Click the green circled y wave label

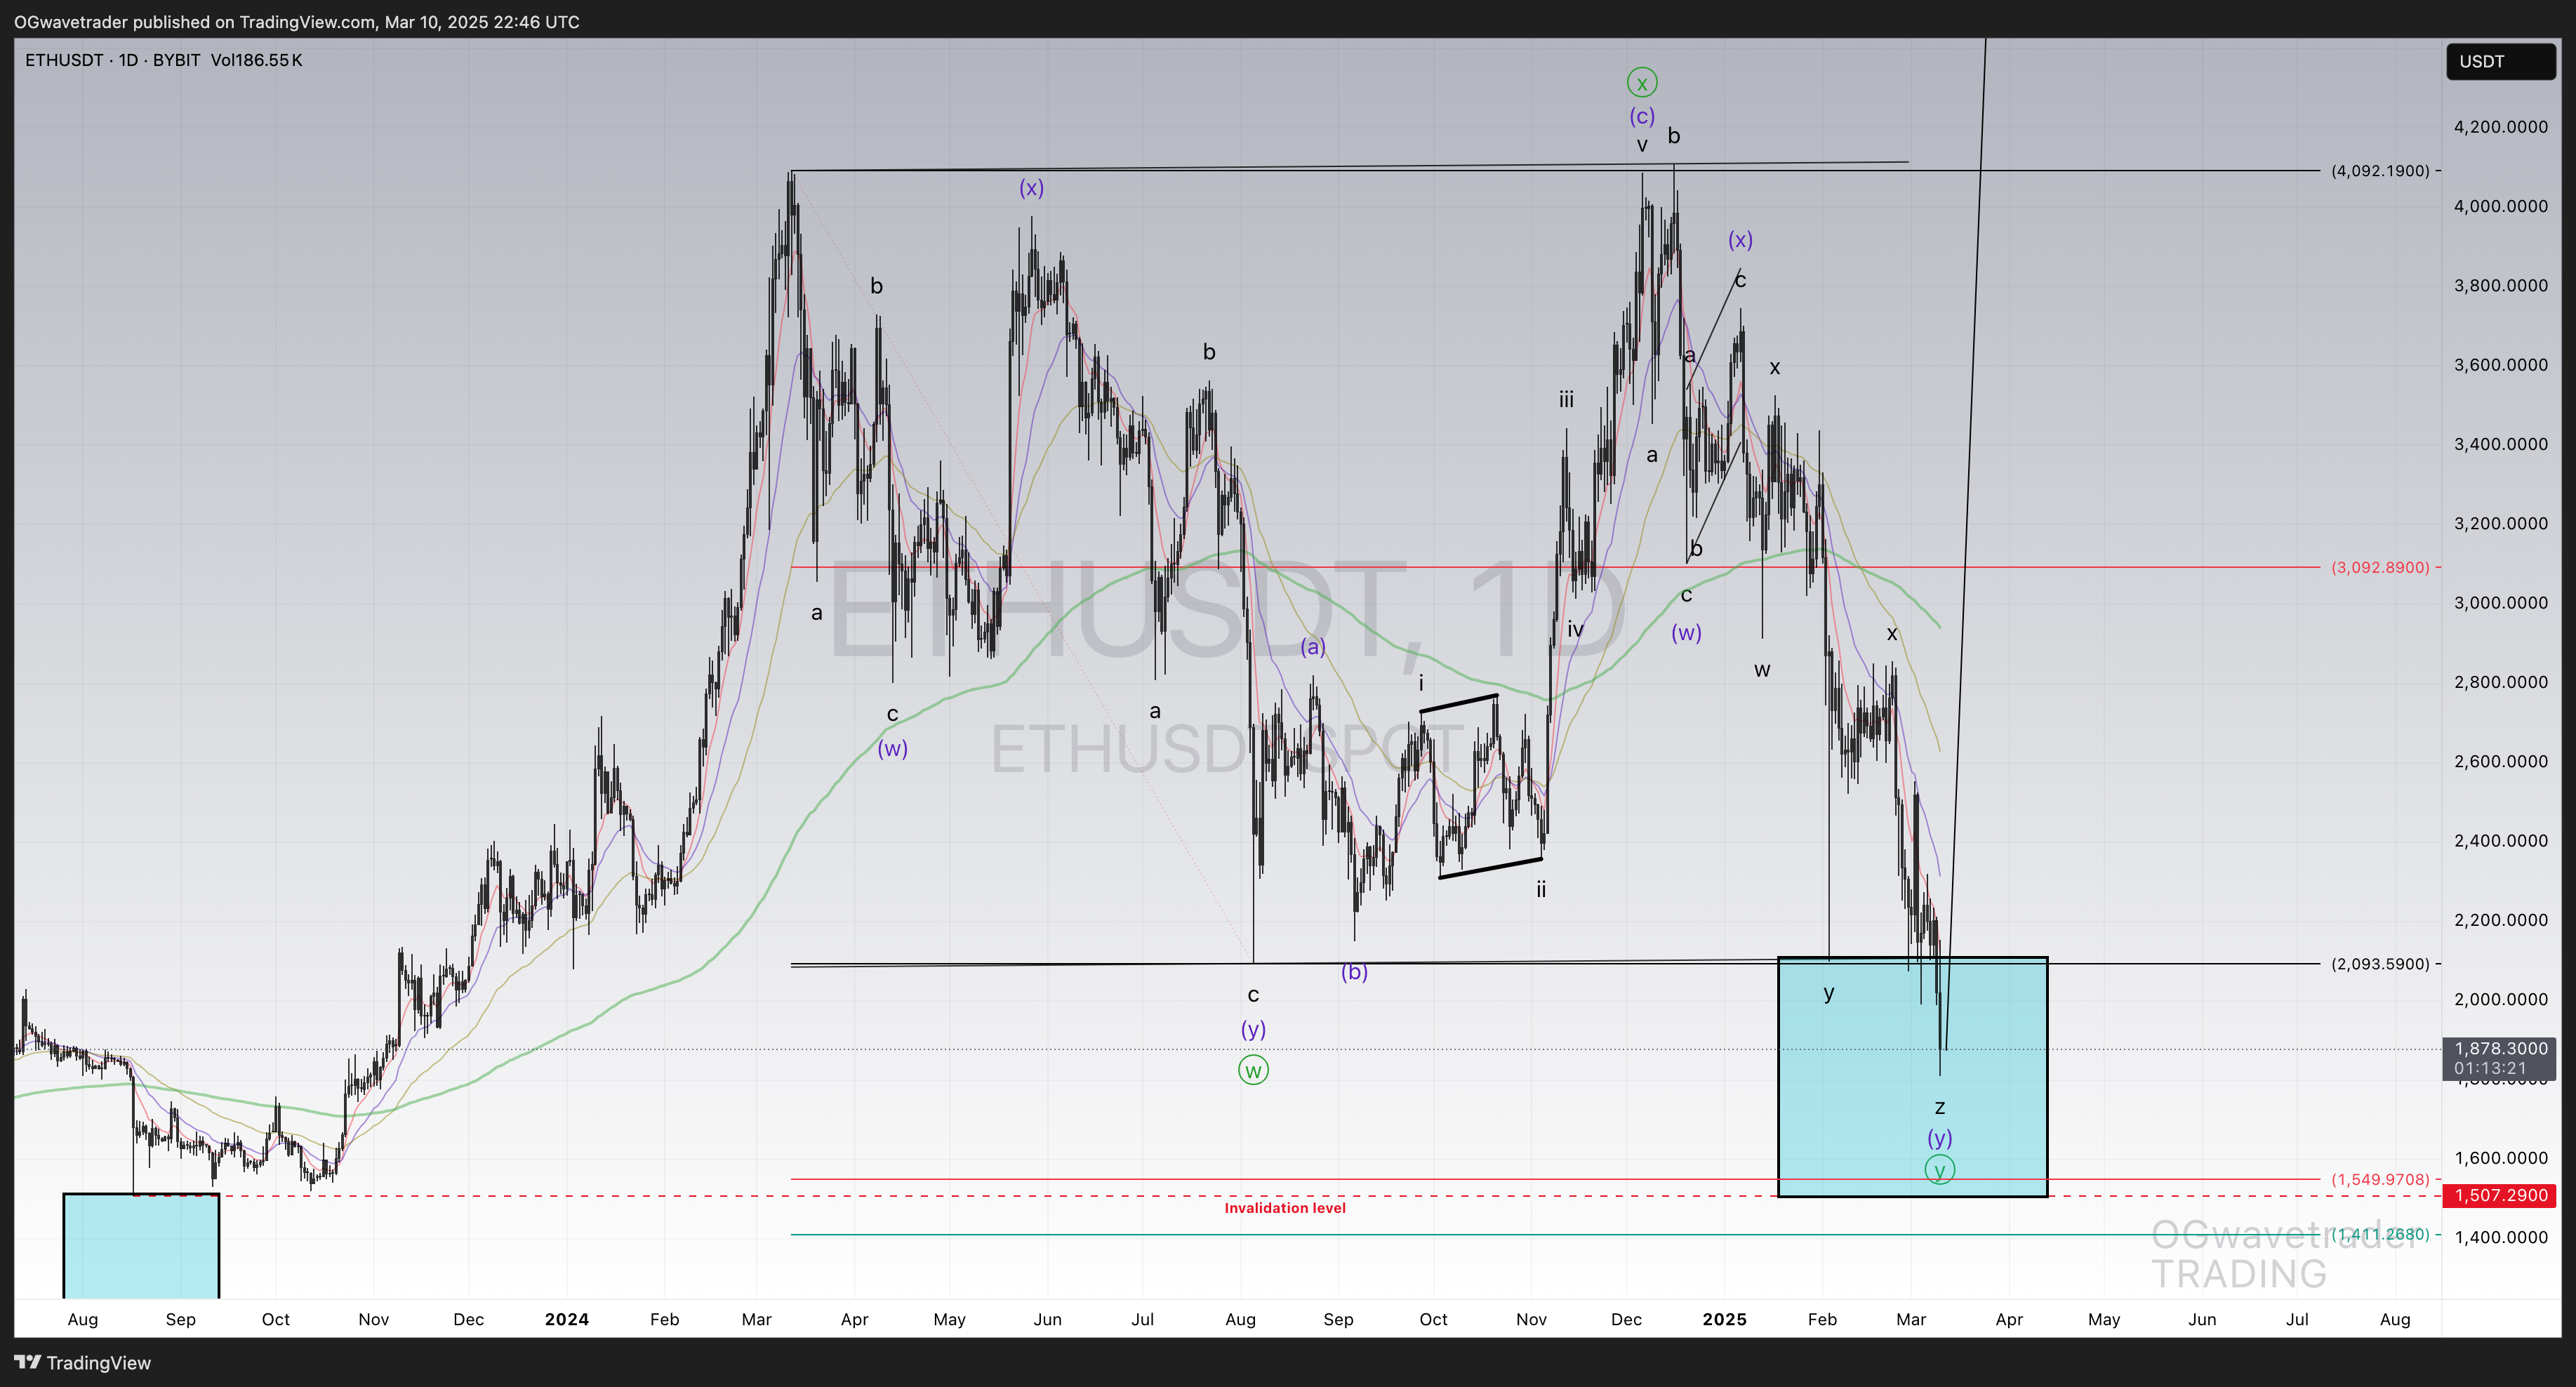(x=1939, y=1169)
